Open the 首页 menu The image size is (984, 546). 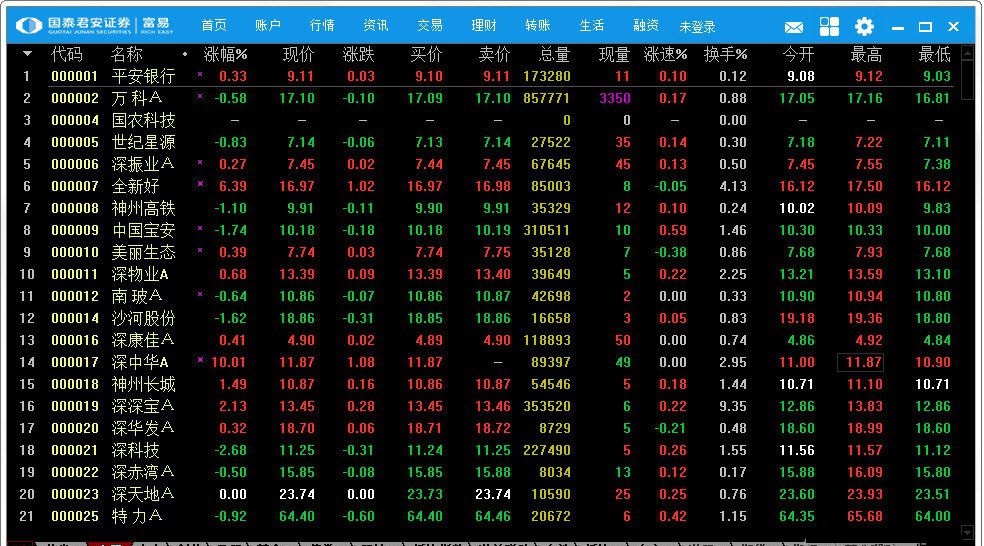[214, 25]
